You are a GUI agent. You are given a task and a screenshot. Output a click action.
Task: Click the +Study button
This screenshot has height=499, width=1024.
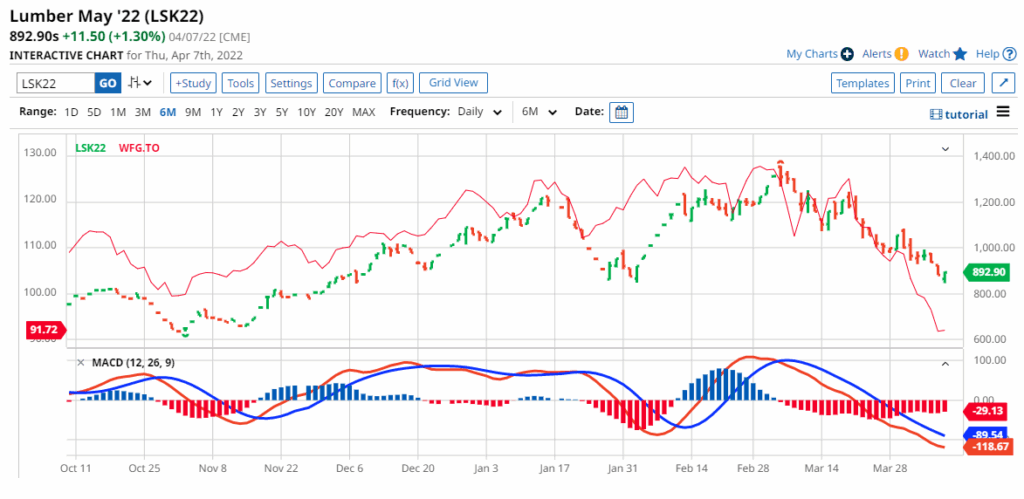[192, 83]
